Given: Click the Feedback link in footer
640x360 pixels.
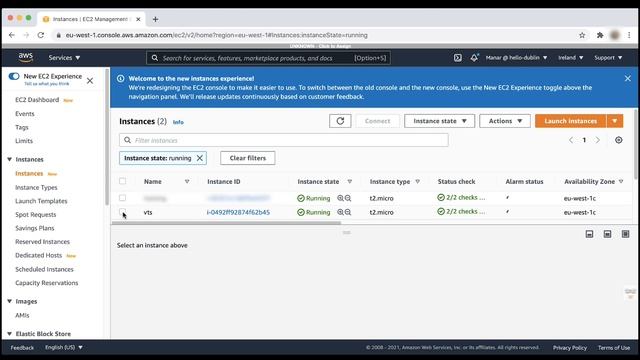Looking at the screenshot, I should (x=22, y=348).
